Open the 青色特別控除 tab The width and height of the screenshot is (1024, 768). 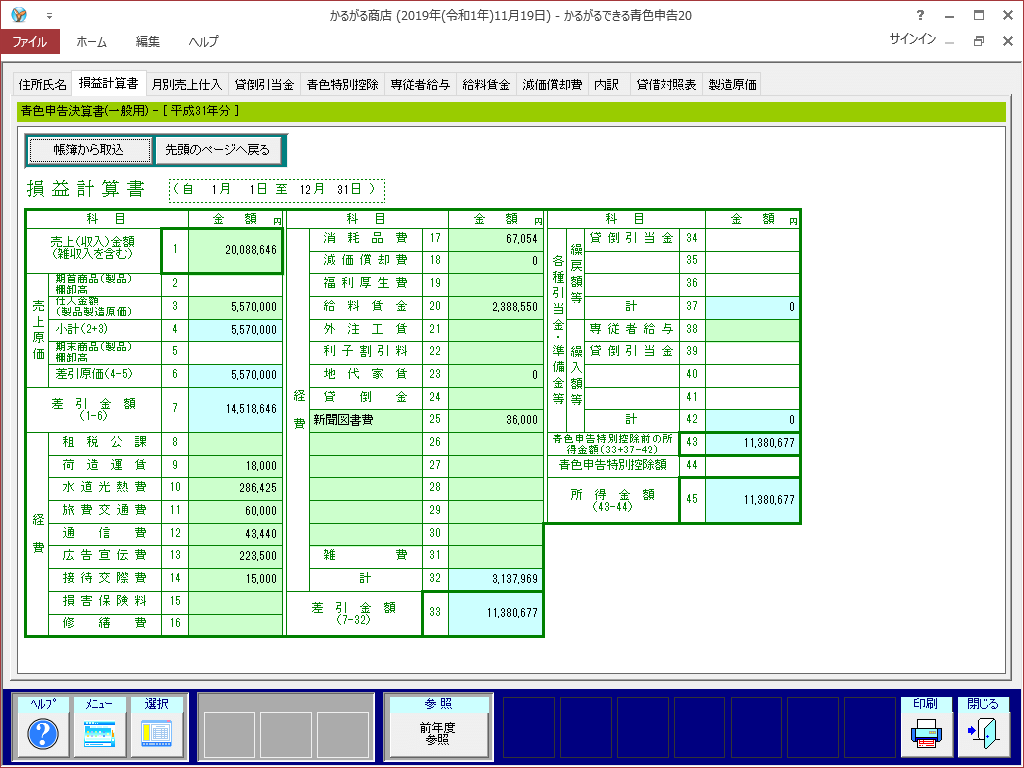click(x=342, y=84)
